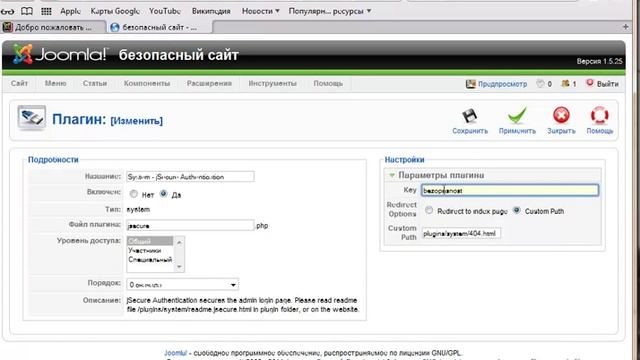
Task: Select Нет radio for Включен
Action: point(133,194)
